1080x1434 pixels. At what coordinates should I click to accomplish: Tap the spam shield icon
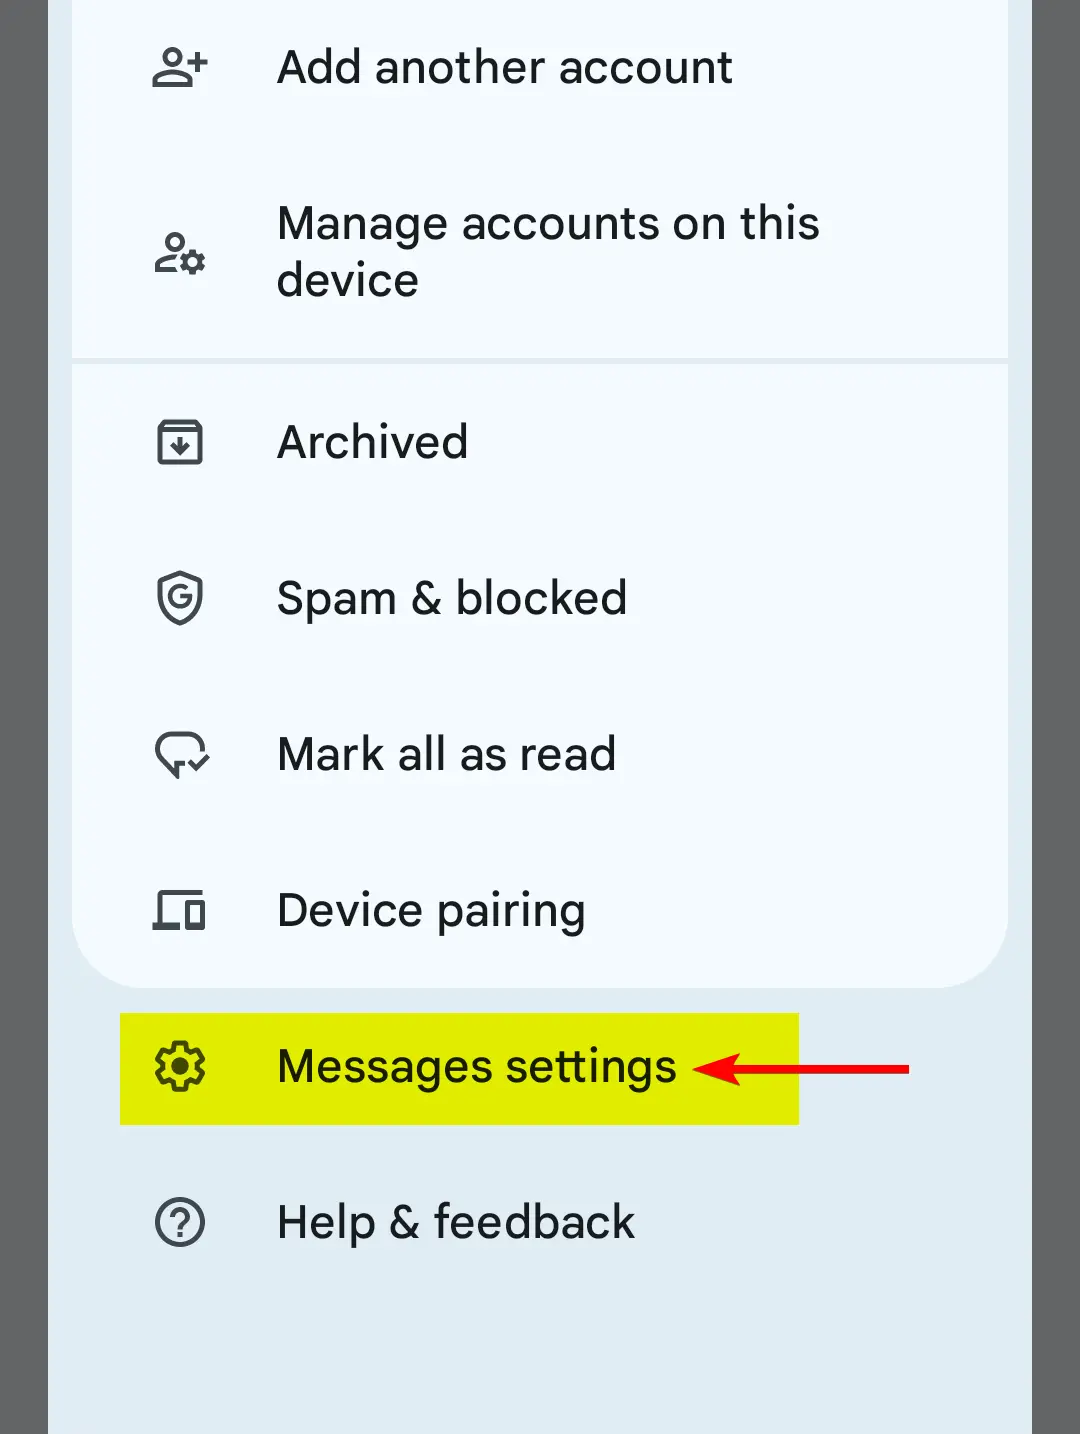coord(180,598)
